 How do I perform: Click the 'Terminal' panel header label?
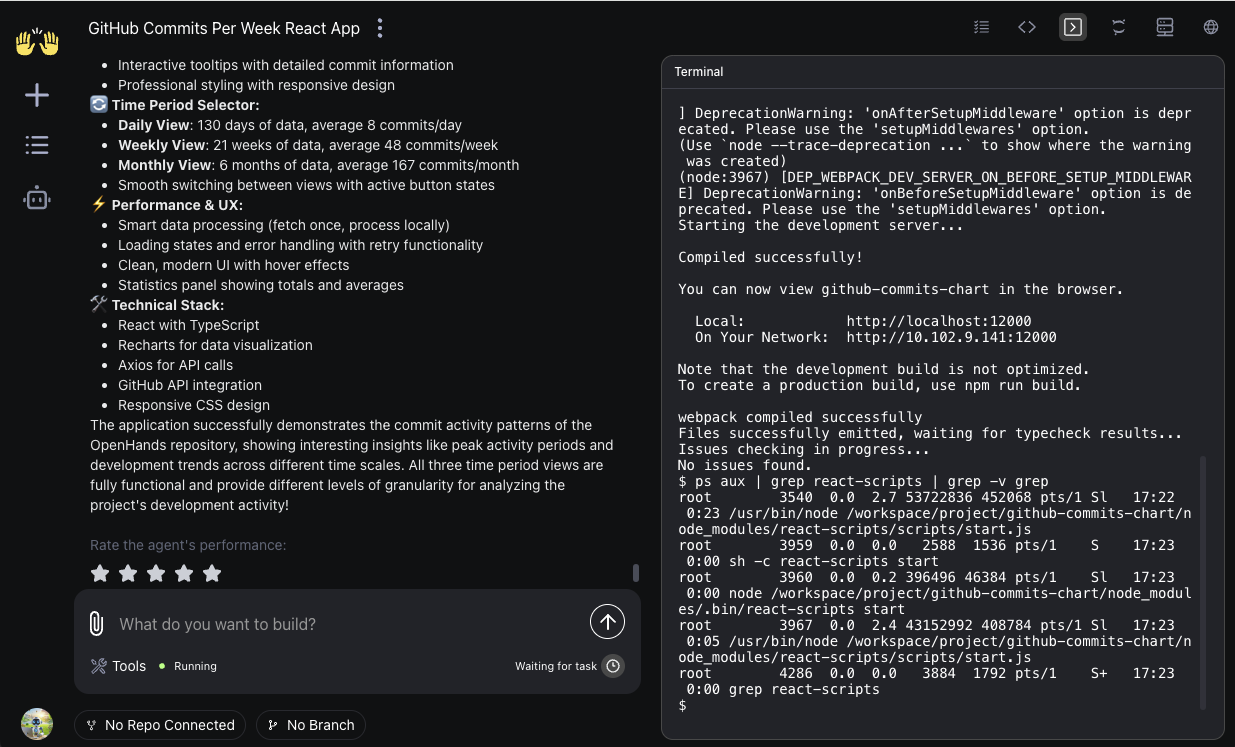point(699,72)
